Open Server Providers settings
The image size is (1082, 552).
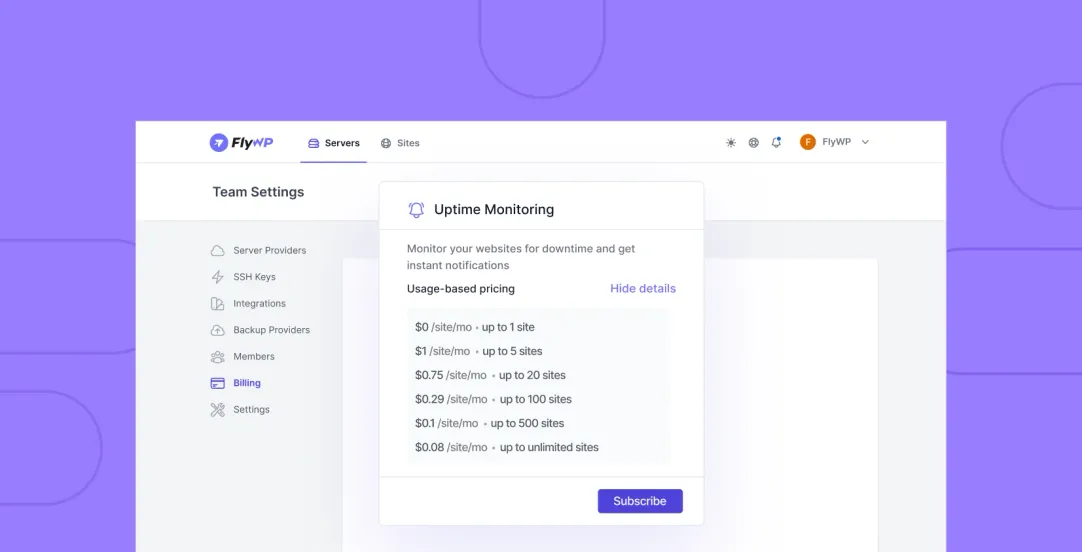259,250
